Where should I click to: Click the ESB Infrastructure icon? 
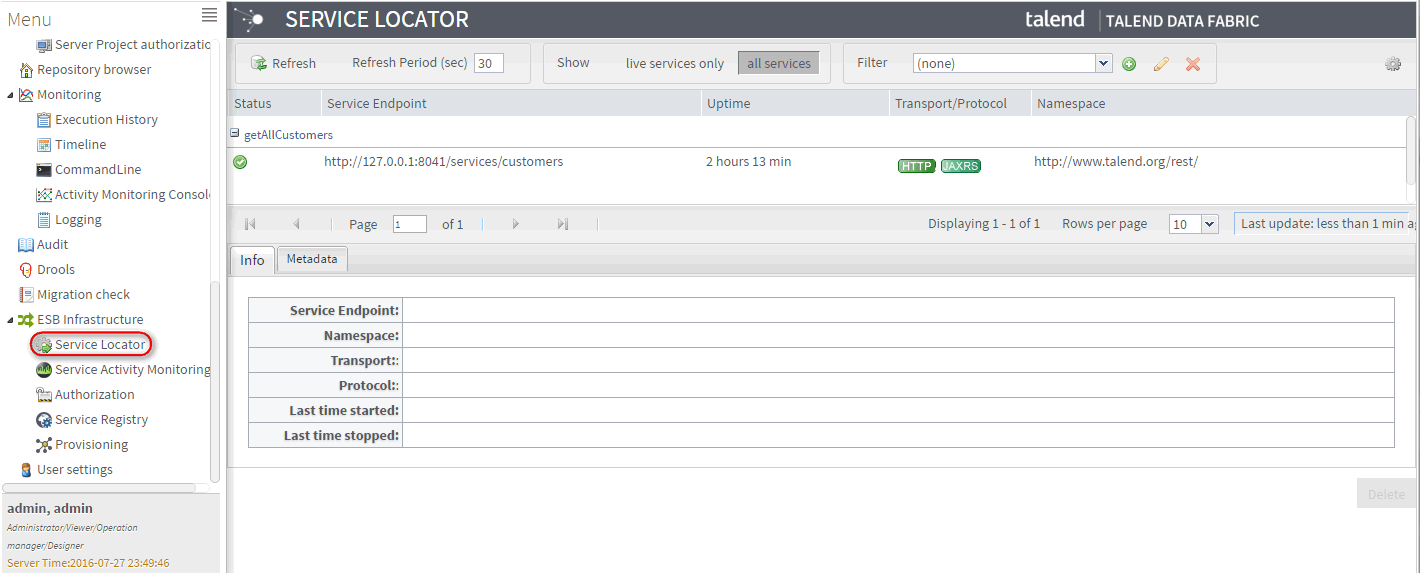26,320
